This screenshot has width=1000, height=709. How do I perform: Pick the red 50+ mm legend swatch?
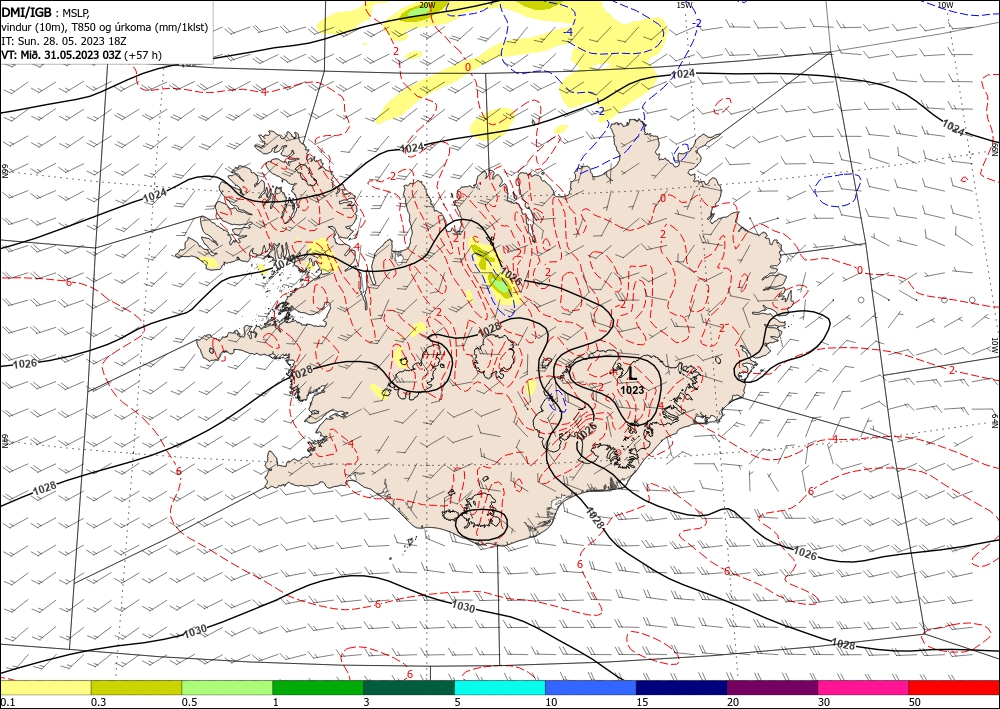(x=954, y=687)
